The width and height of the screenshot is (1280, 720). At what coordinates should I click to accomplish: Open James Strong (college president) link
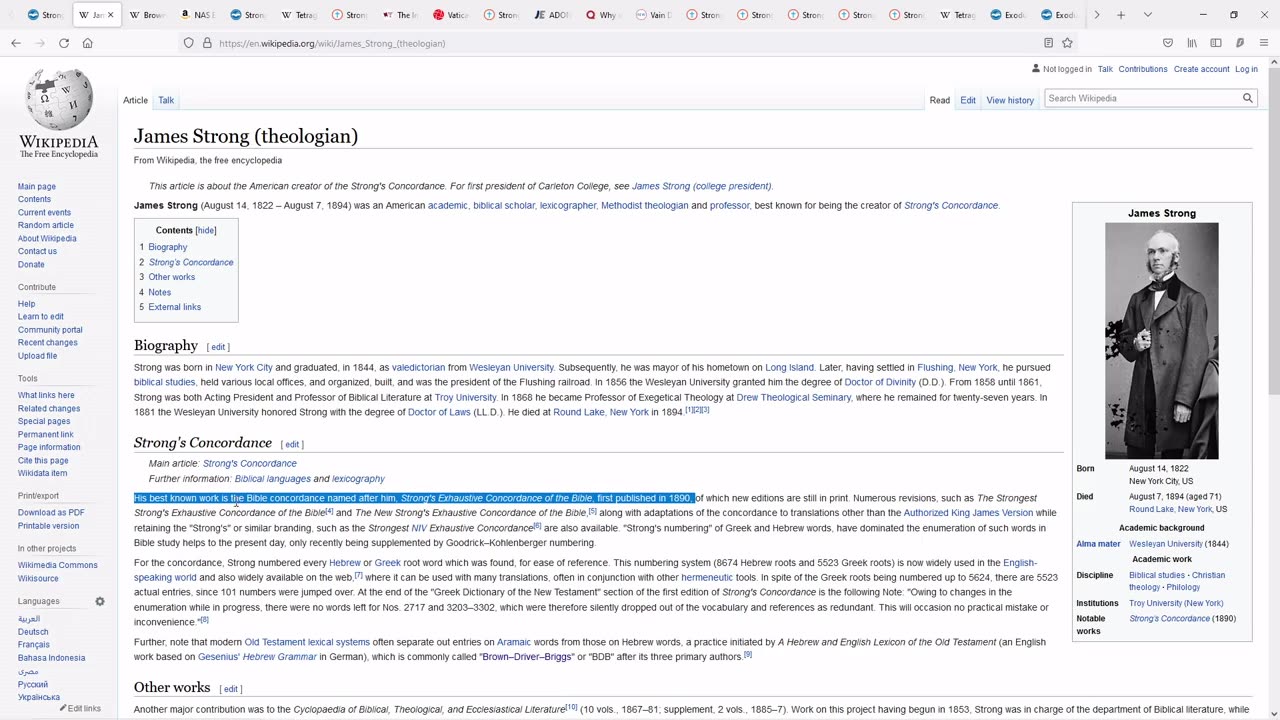click(701, 186)
